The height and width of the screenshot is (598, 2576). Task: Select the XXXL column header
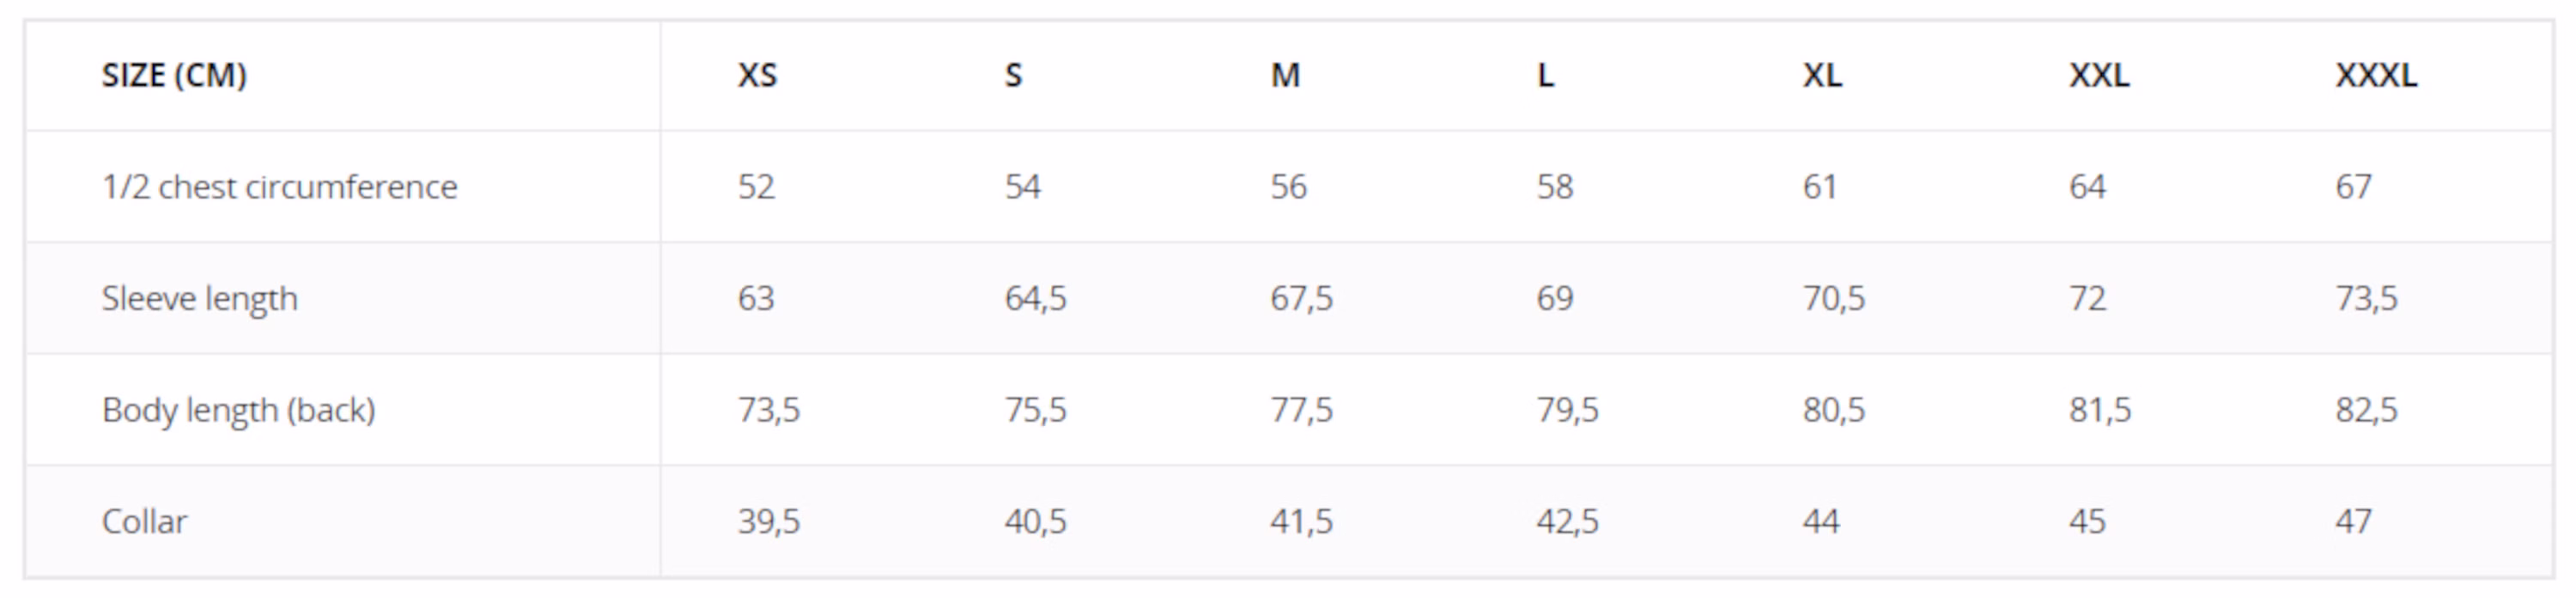coord(2376,76)
